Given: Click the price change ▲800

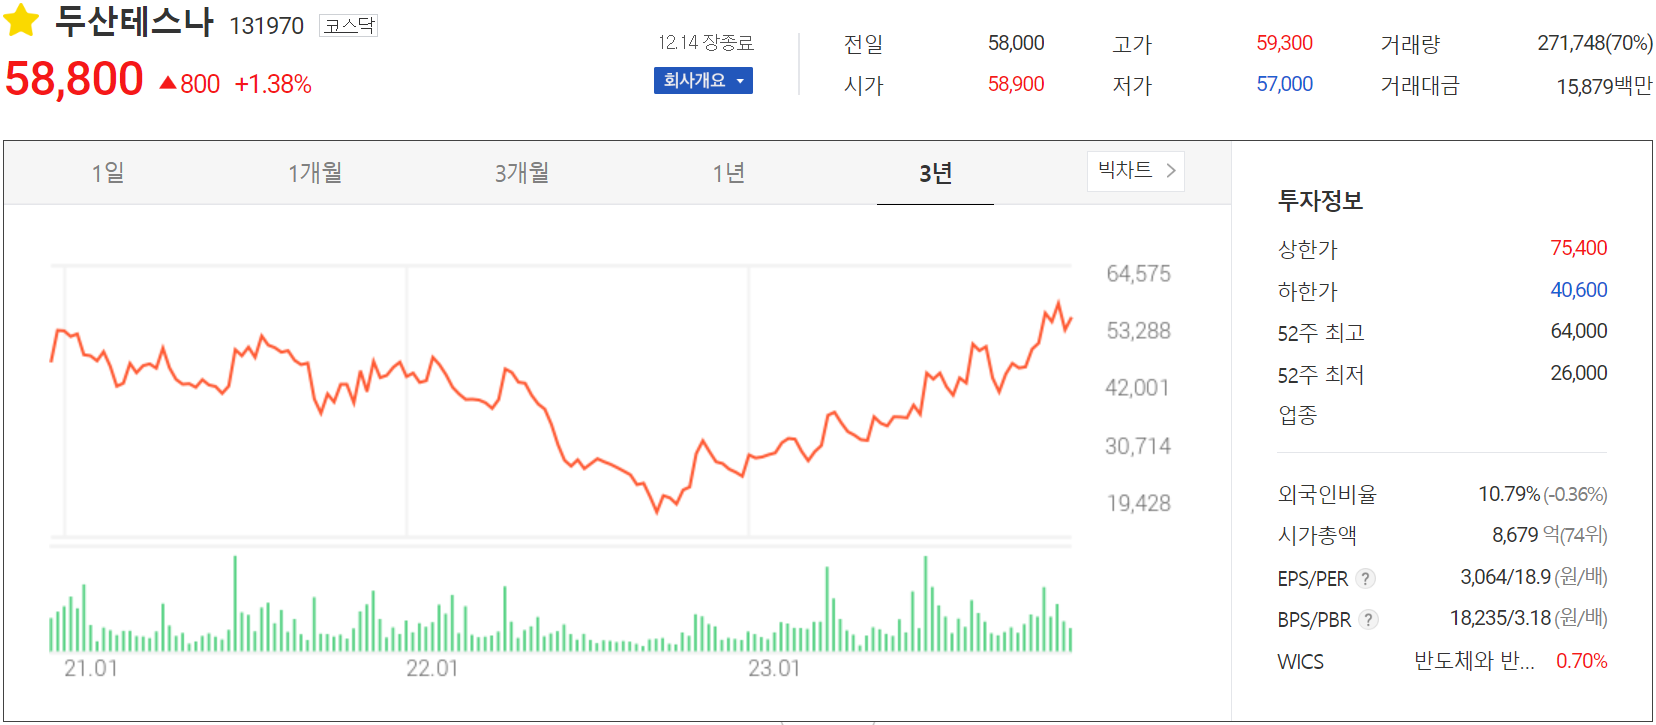Looking at the screenshot, I should pyautogui.click(x=190, y=84).
